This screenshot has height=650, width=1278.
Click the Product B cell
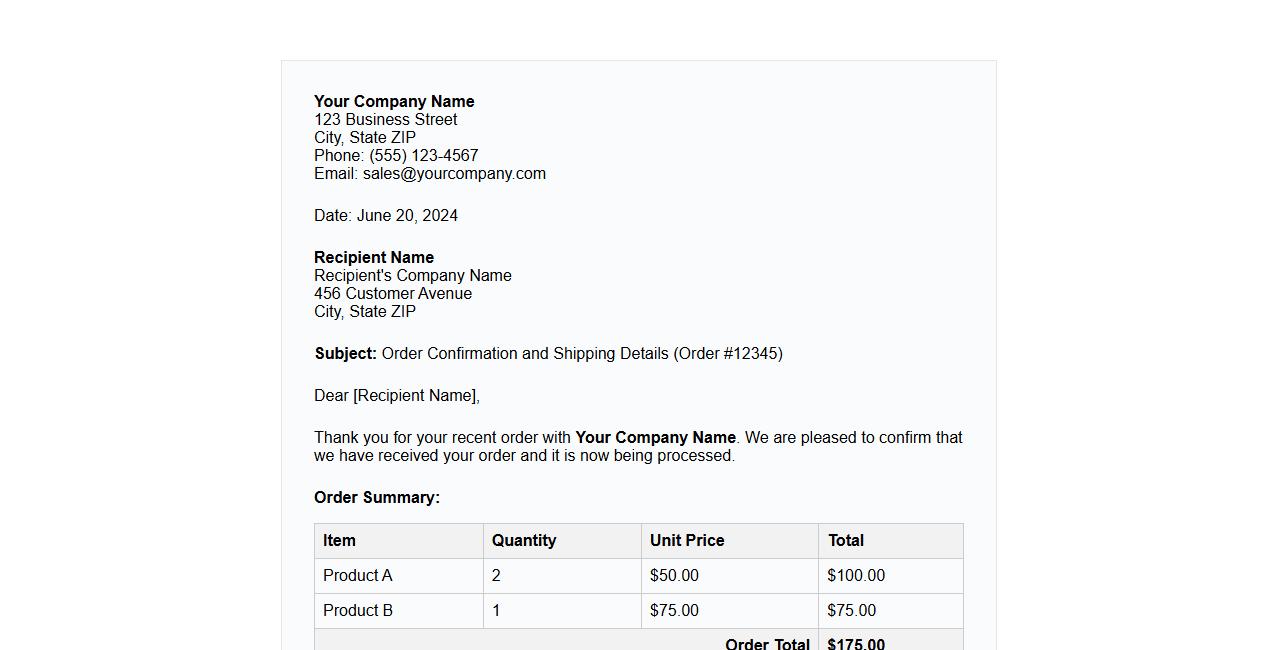[358, 610]
